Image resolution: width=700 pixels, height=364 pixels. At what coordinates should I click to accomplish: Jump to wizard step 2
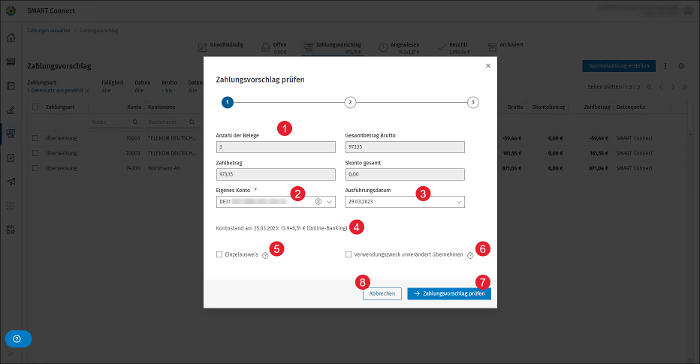[x=350, y=102]
